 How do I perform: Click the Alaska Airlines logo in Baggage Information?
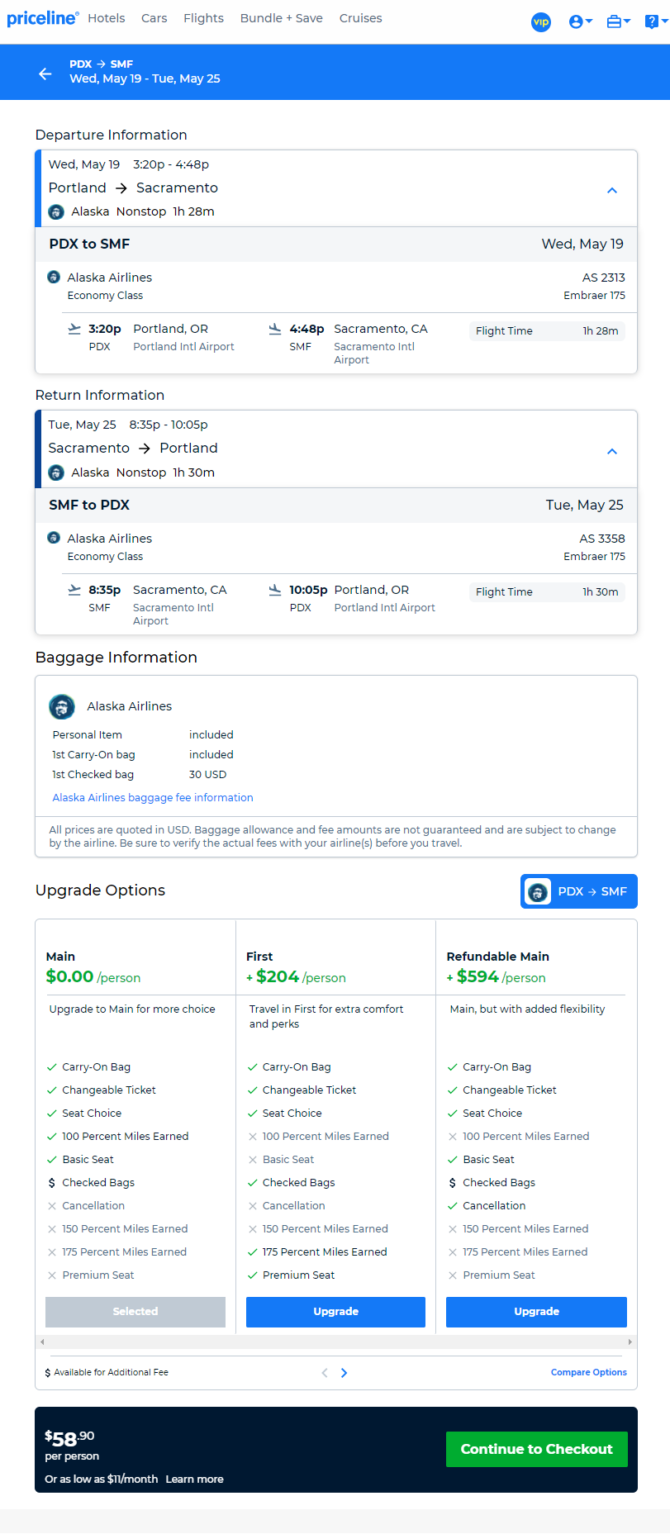click(62, 707)
